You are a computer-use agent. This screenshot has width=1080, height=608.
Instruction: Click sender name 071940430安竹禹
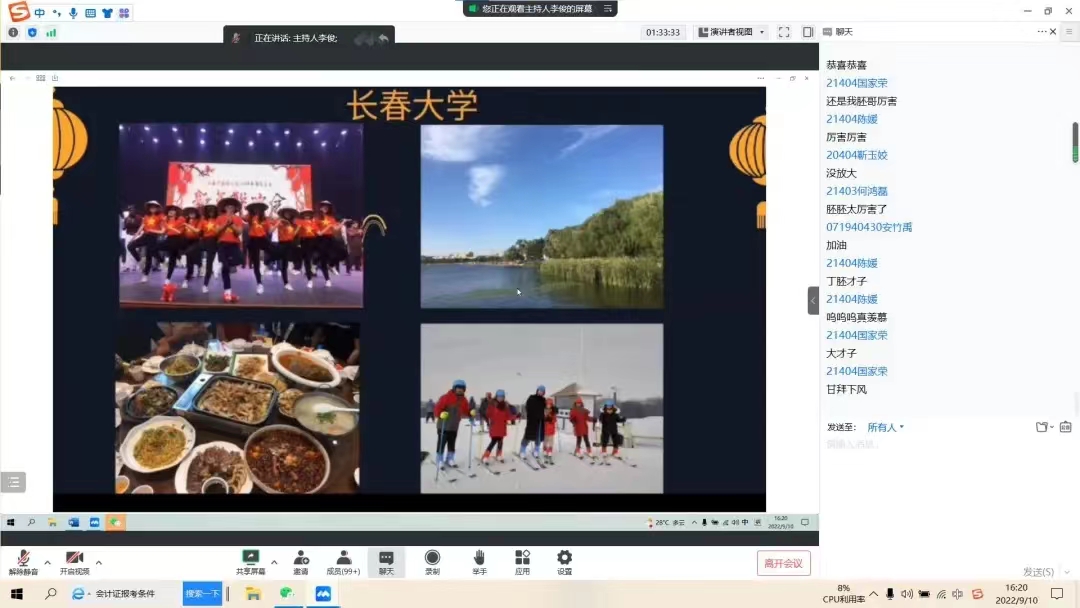point(869,227)
